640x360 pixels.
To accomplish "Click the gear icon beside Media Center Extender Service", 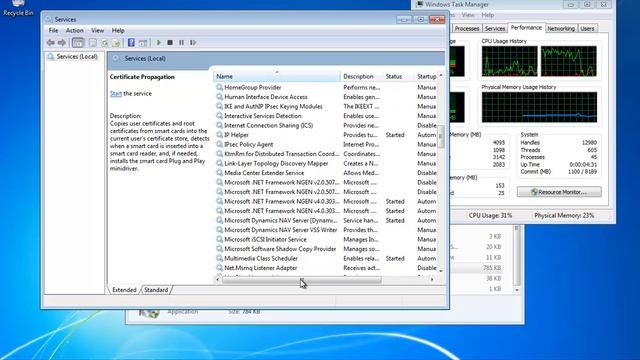I will [x=220, y=173].
